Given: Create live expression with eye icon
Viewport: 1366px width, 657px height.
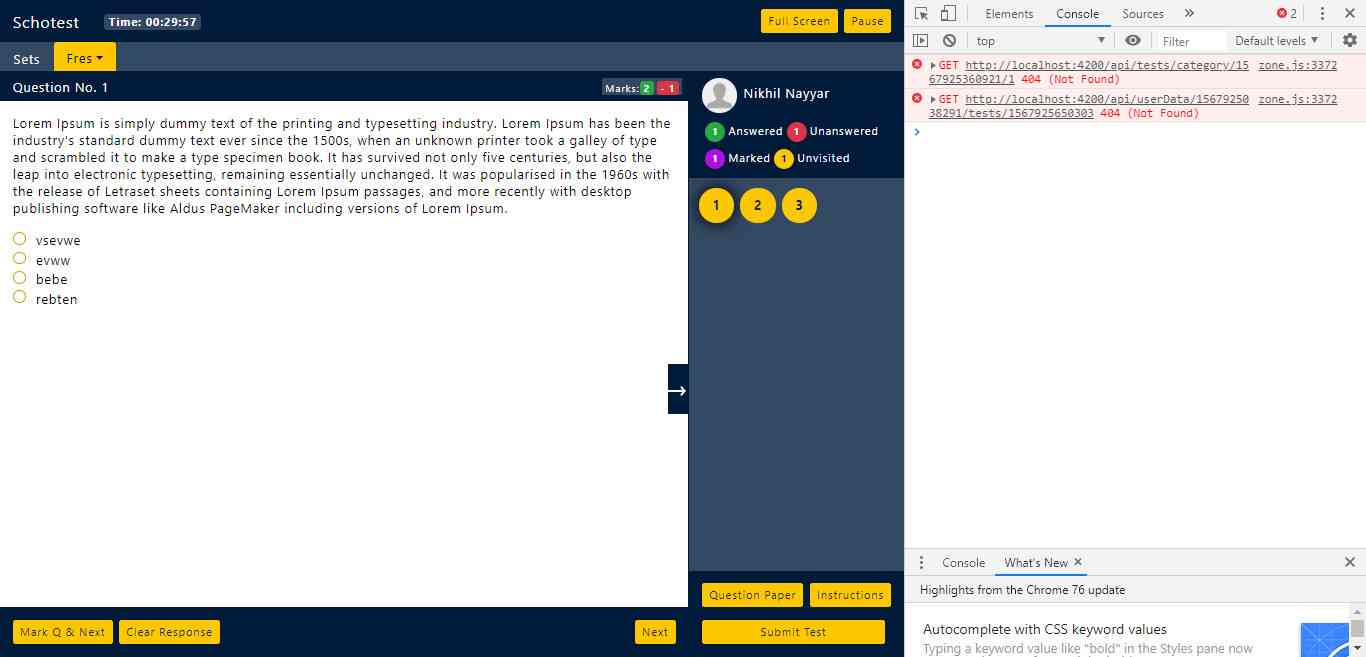Looking at the screenshot, I should click(1132, 41).
